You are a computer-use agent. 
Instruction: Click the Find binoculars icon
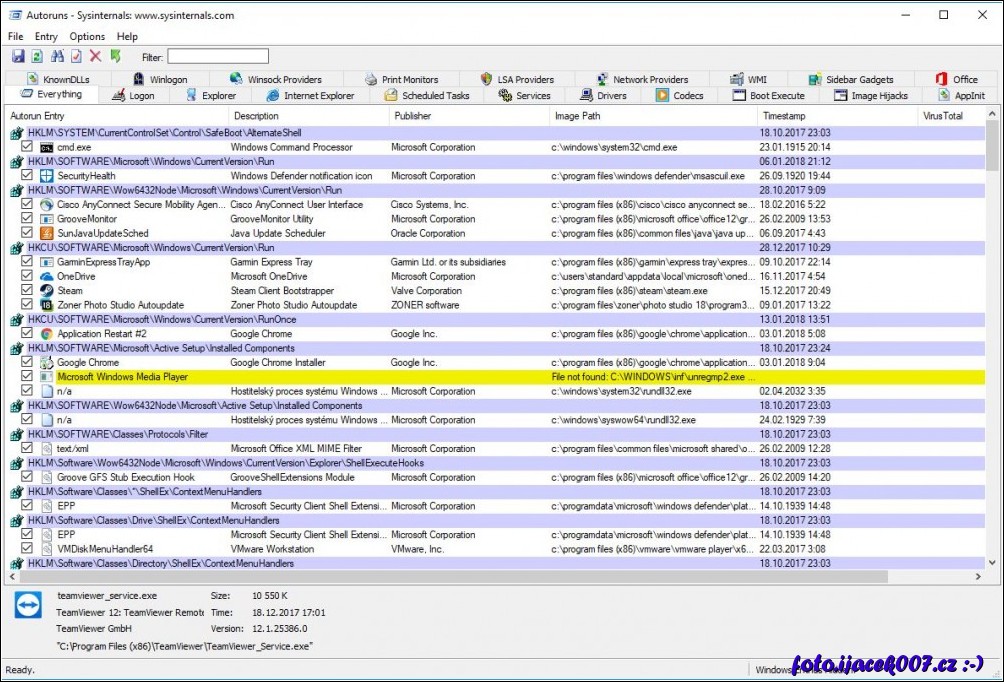coord(58,57)
